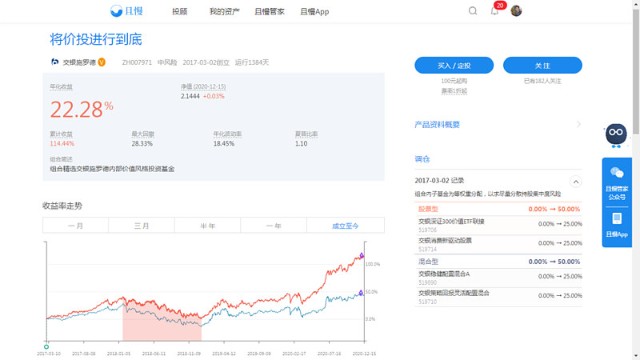
Task: Click the 中风险 risk level label
Action: (x=167, y=62)
